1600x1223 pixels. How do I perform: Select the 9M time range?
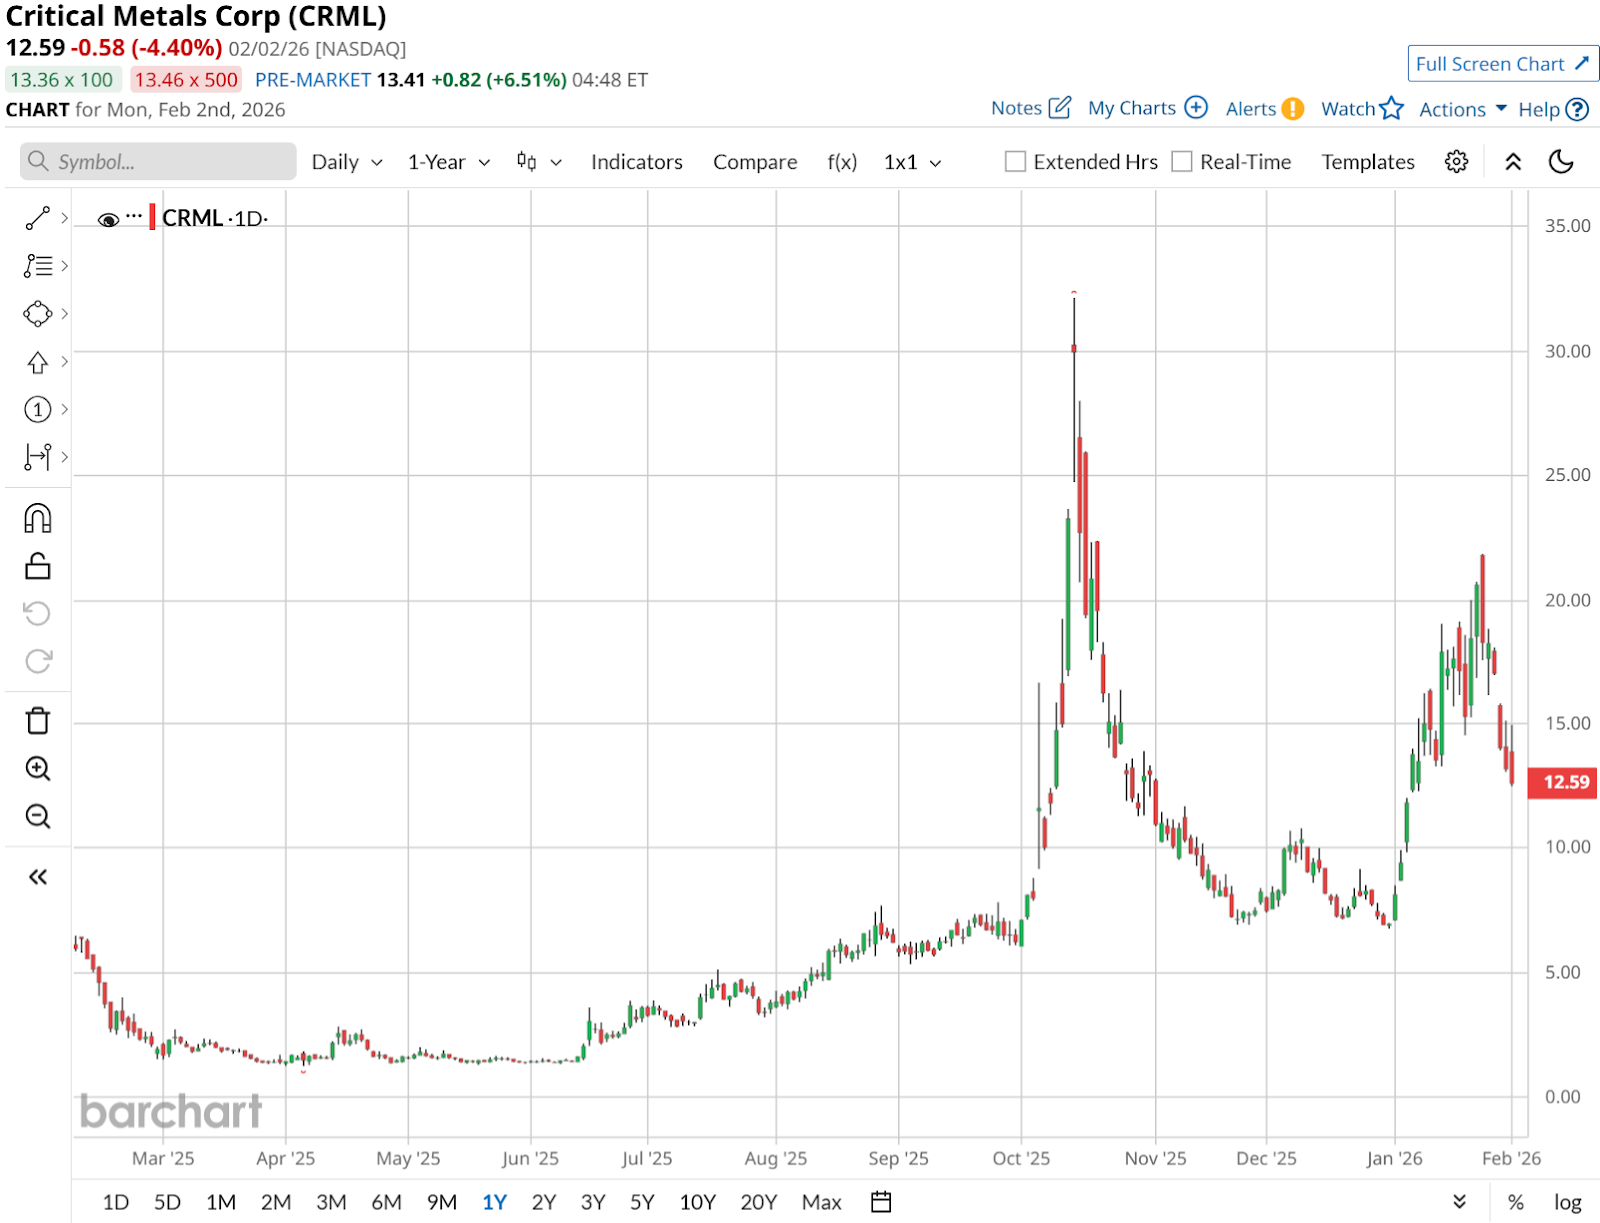[442, 1202]
